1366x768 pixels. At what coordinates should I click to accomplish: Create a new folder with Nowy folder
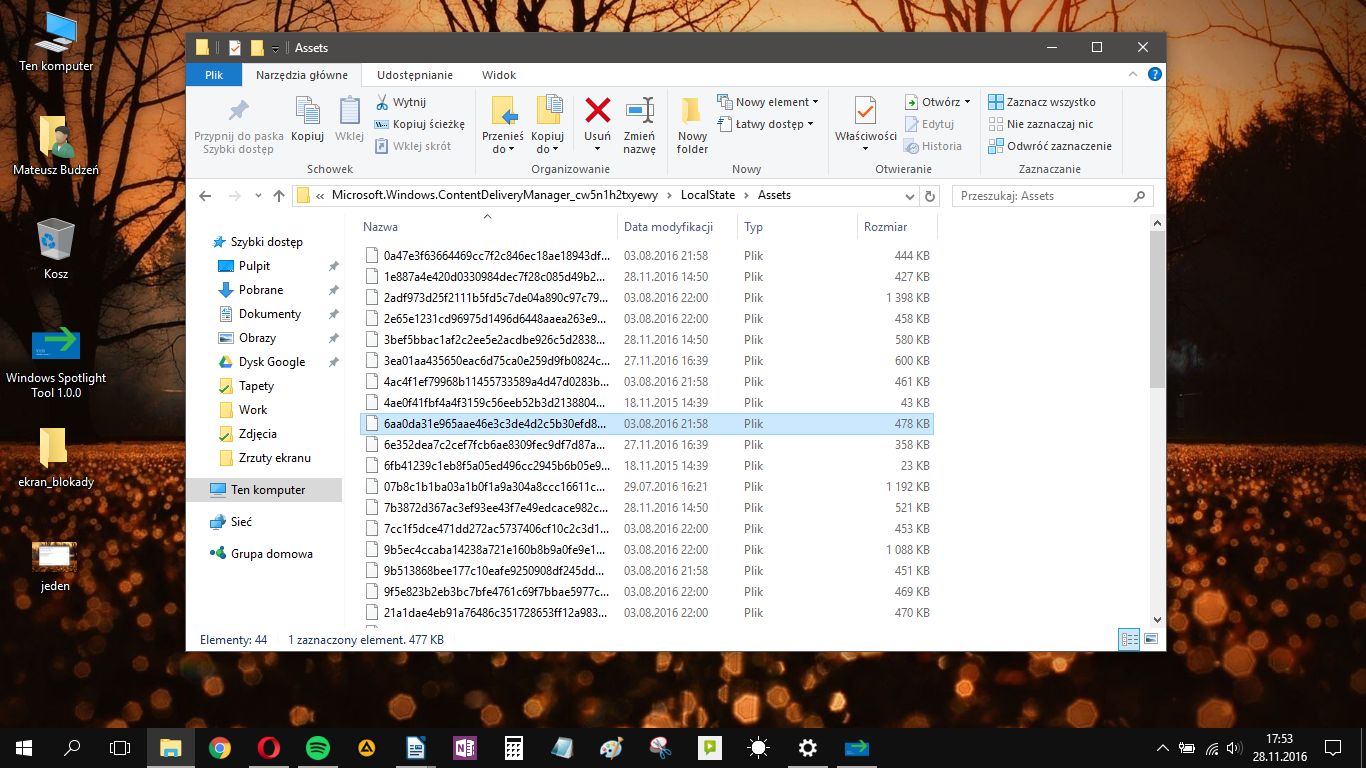point(692,125)
